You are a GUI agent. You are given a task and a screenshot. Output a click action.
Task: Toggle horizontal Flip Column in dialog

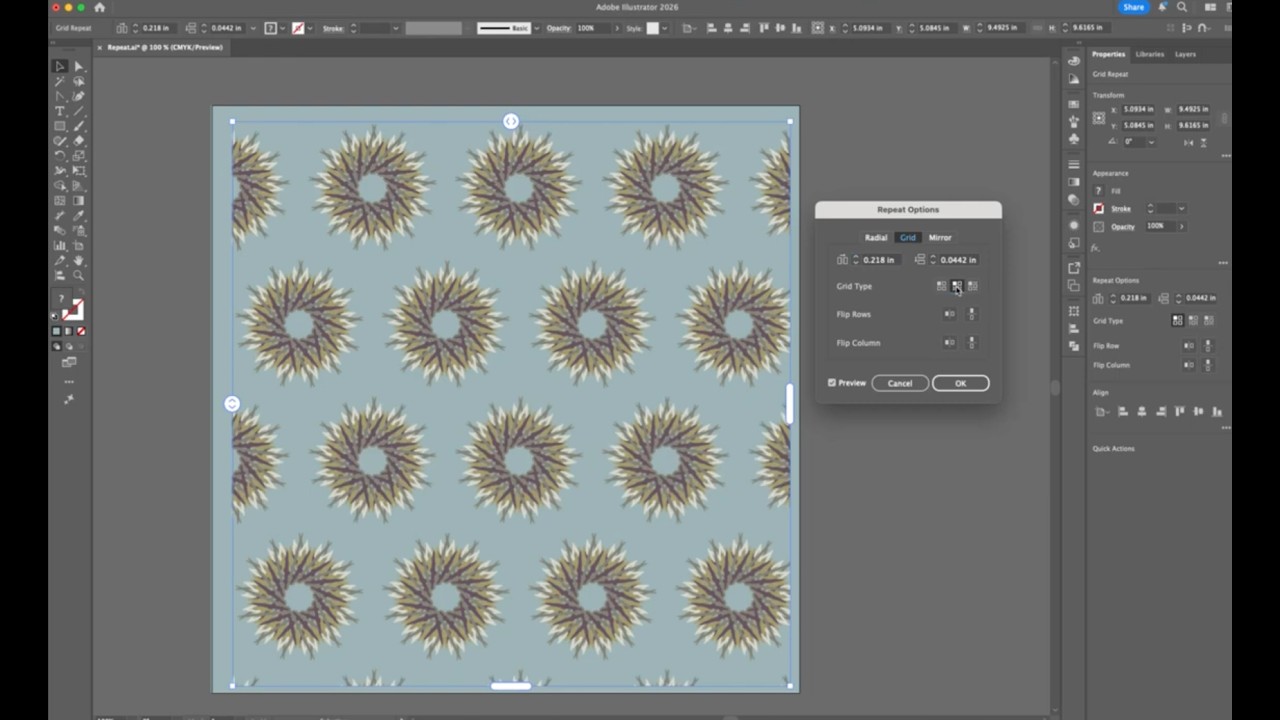949,343
